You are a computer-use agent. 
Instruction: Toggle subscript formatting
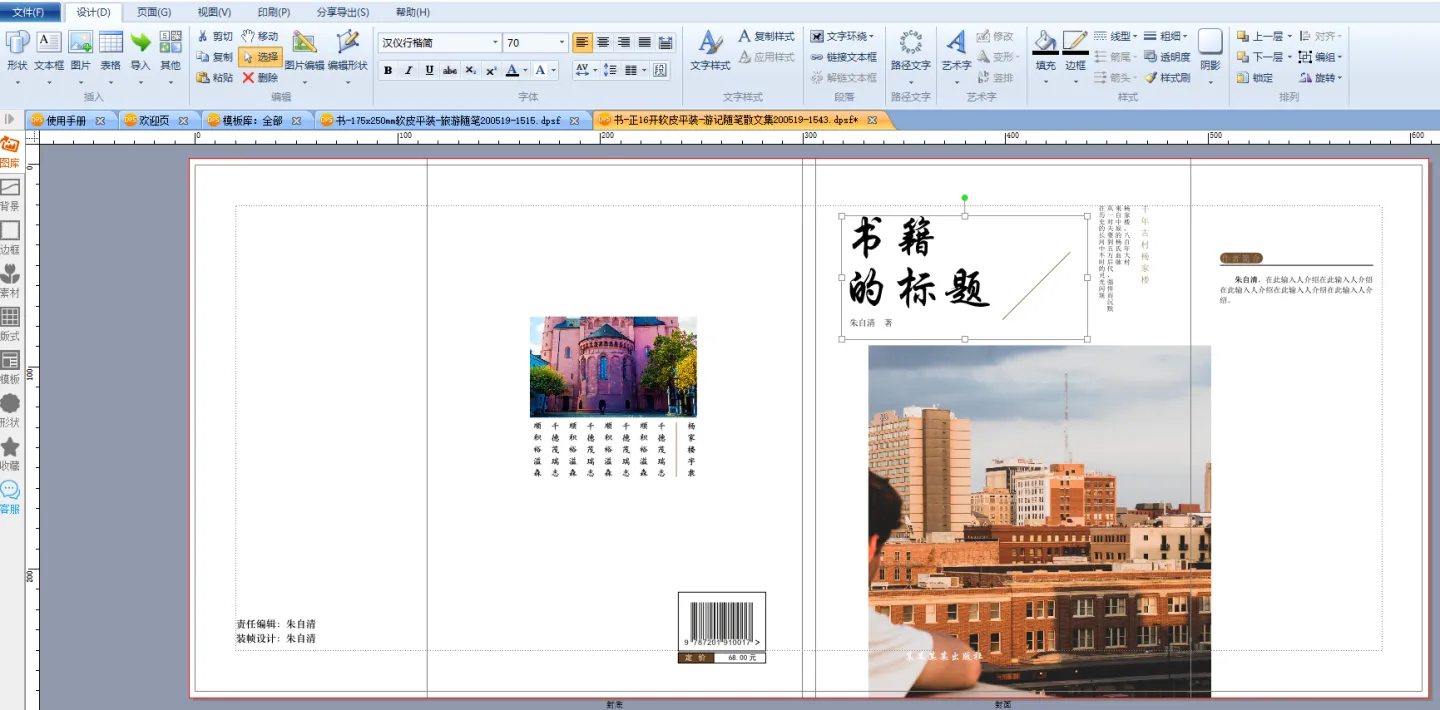point(471,70)
